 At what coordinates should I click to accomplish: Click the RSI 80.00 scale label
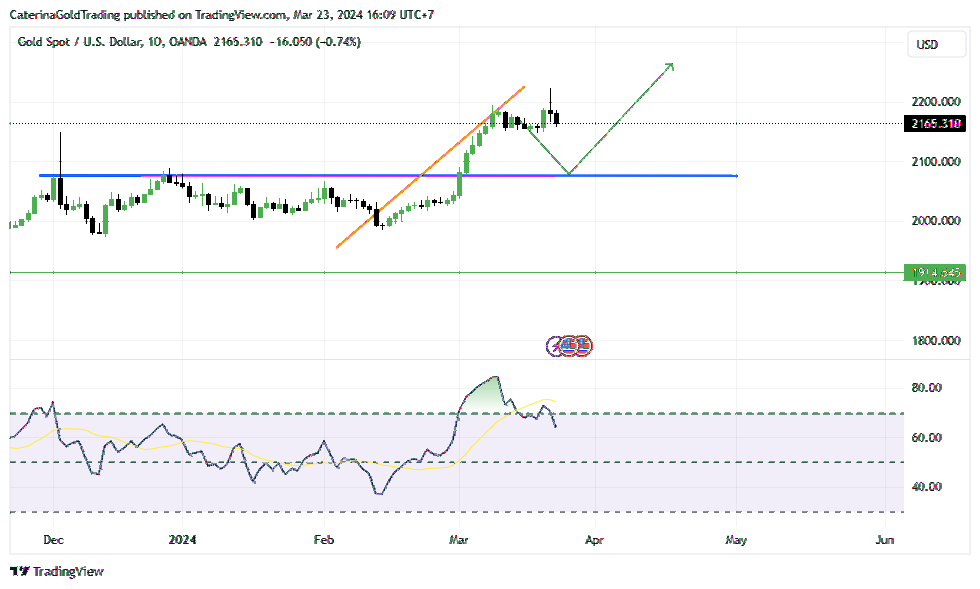[x=926, y=388]
